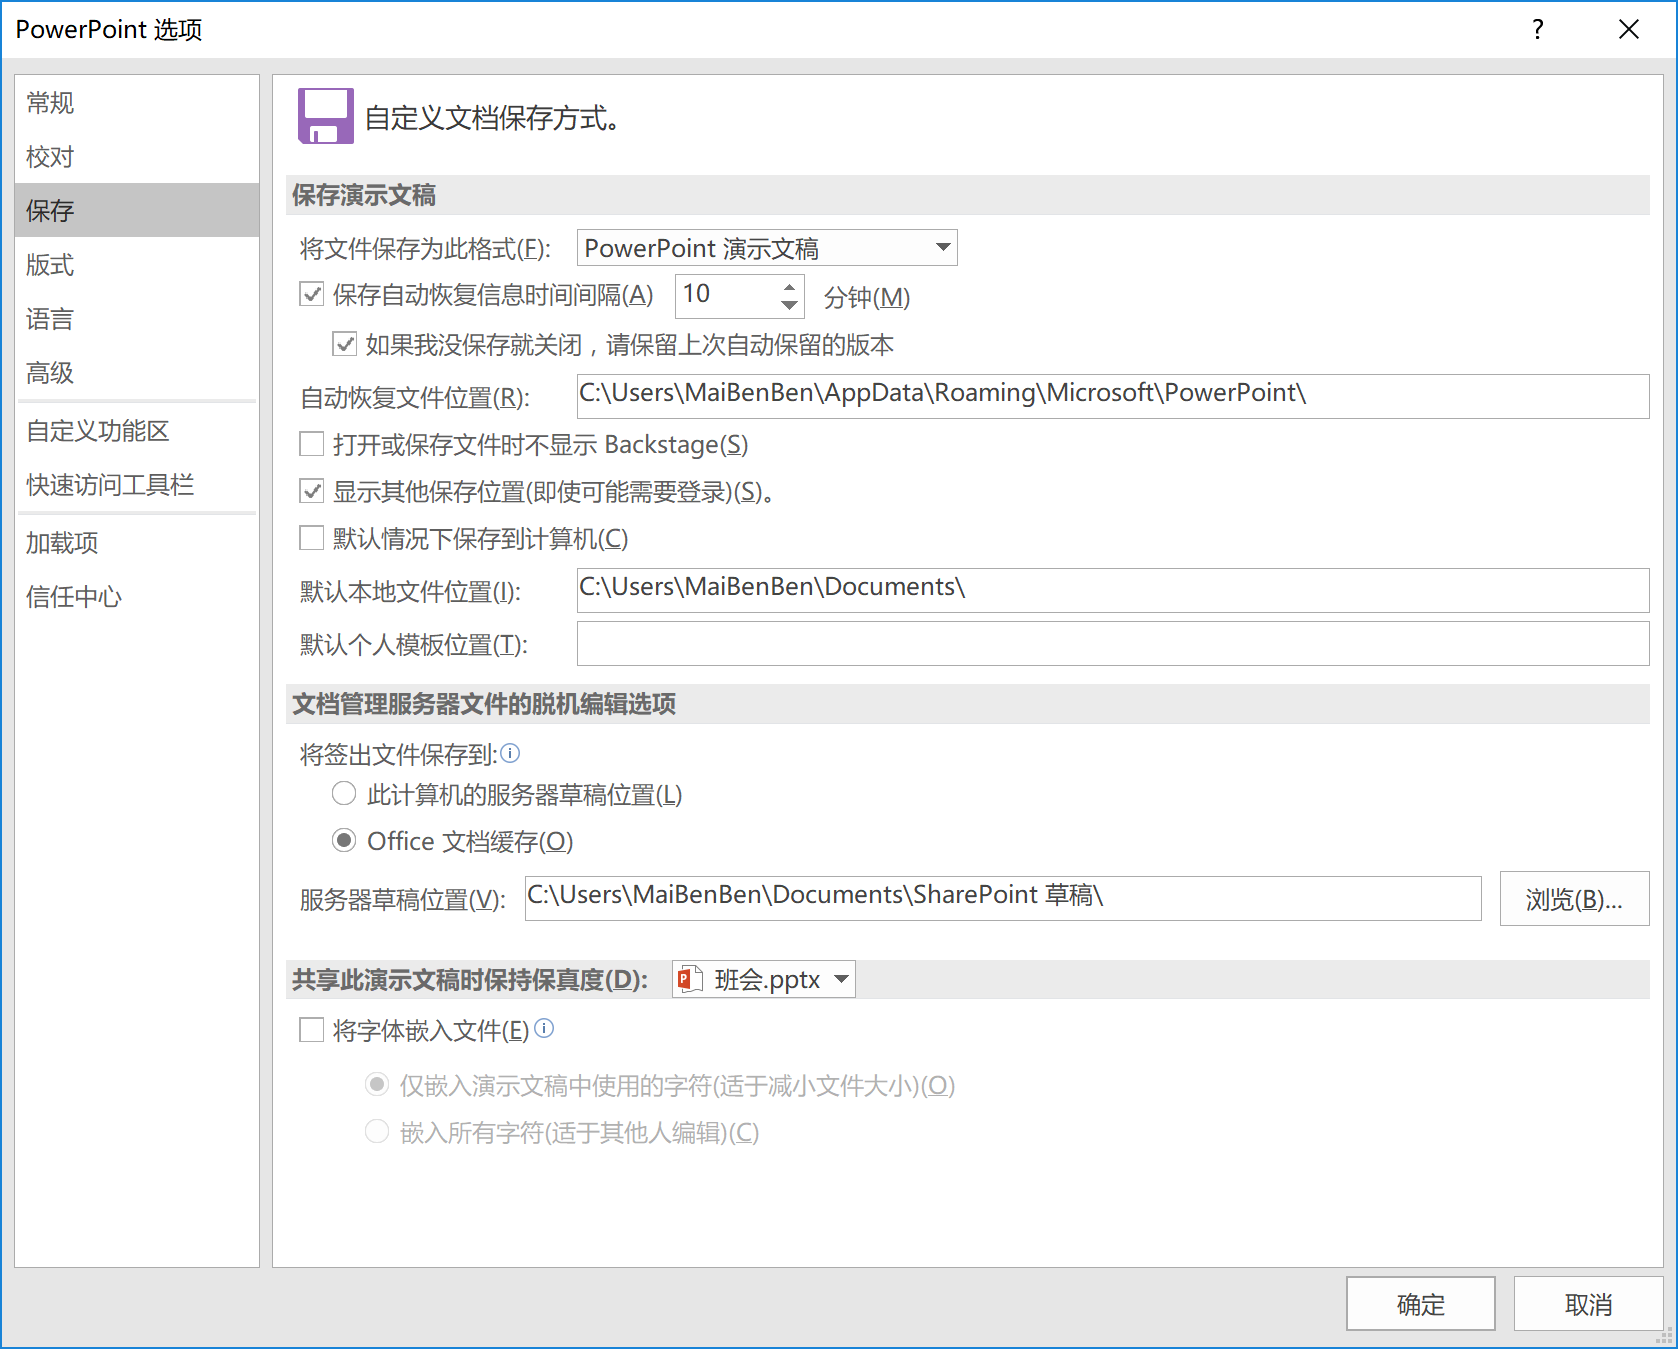The width and height of the screenshot is (1678, 1349).
Task: Open the 常规 options category
Action: 137,102
